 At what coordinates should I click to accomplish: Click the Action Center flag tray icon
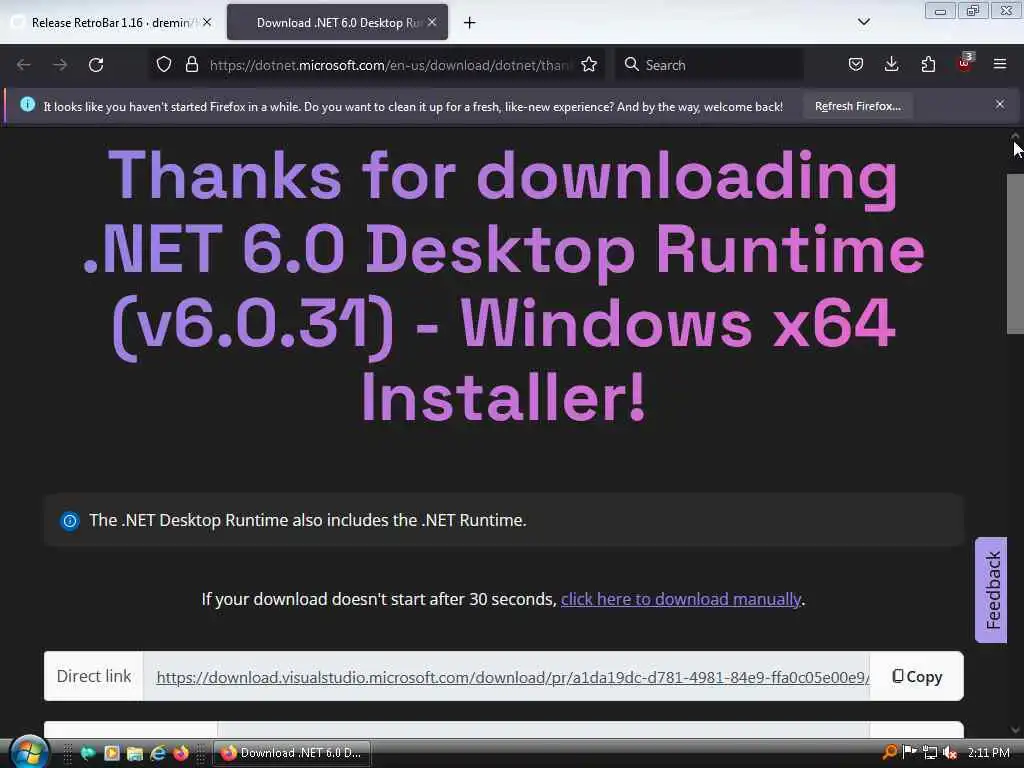909,752
